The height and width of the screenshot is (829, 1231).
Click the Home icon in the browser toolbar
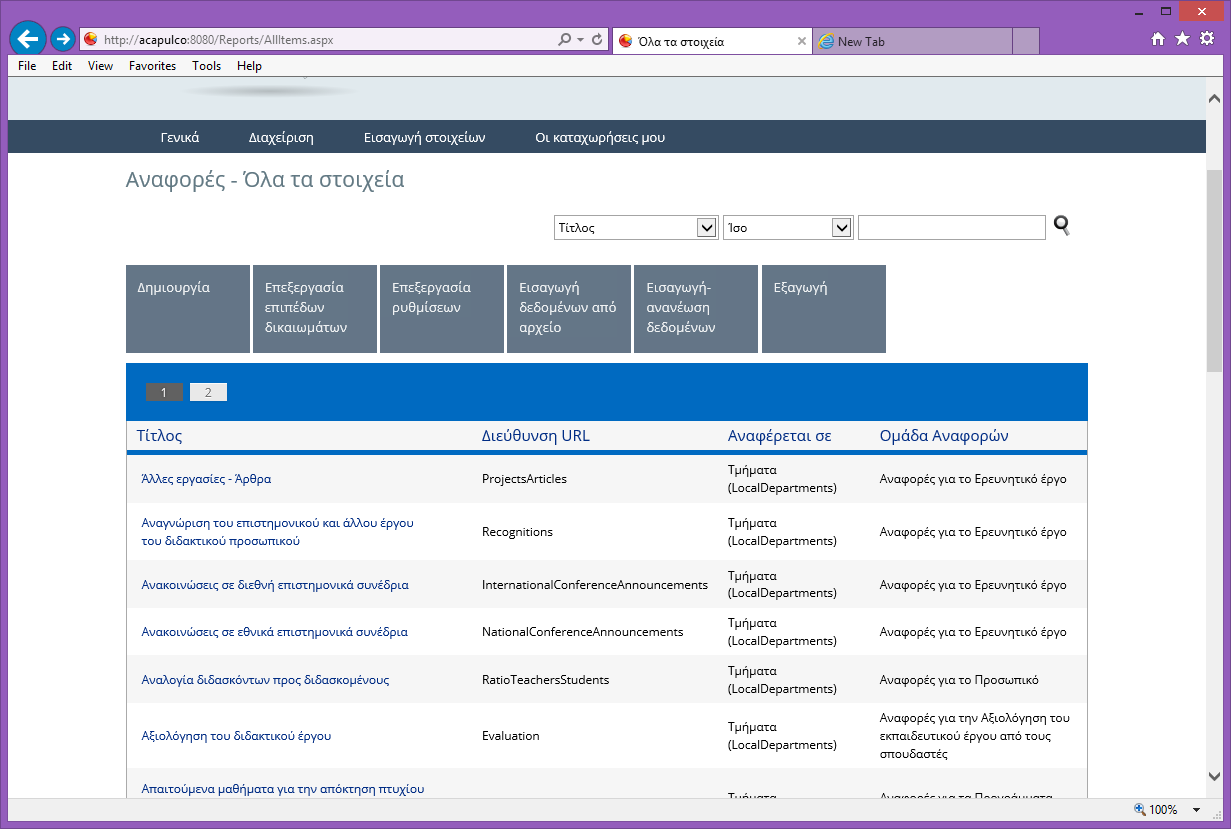[x=1158, y=39]
